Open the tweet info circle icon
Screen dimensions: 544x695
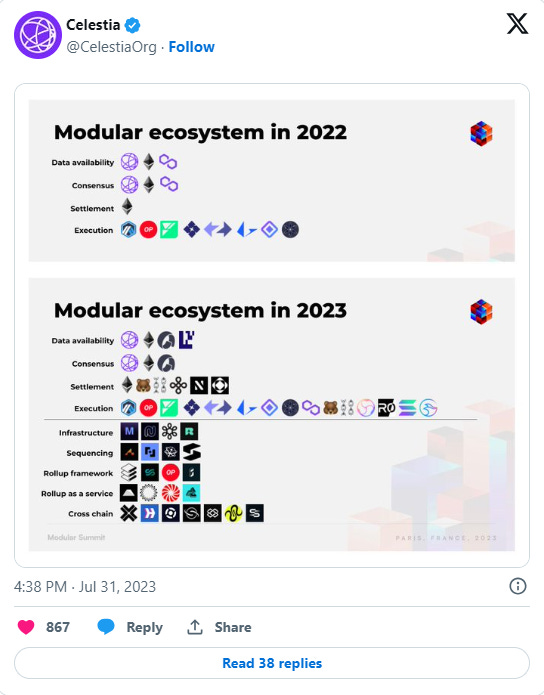[x=517, y=586]
